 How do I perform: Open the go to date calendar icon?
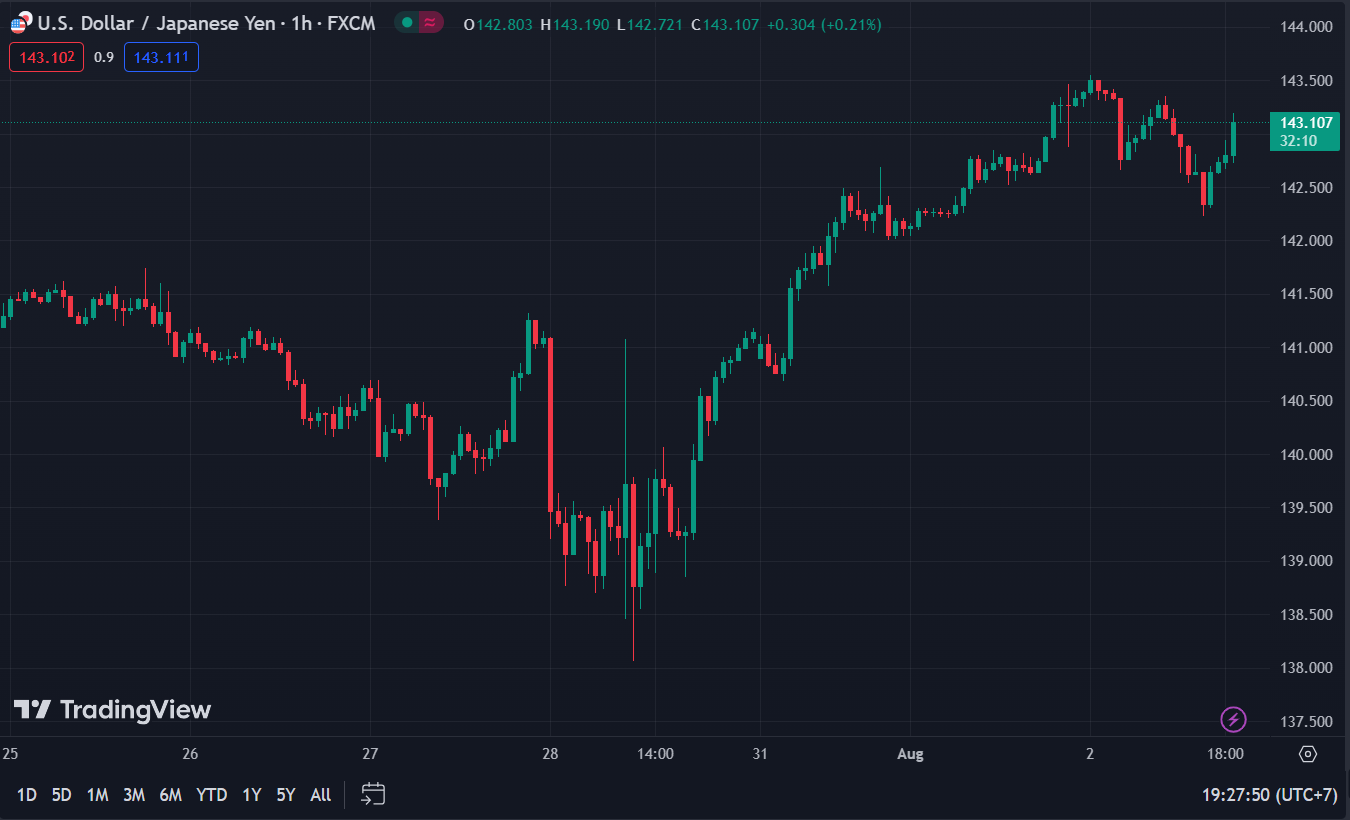click(x=373, y=795)
